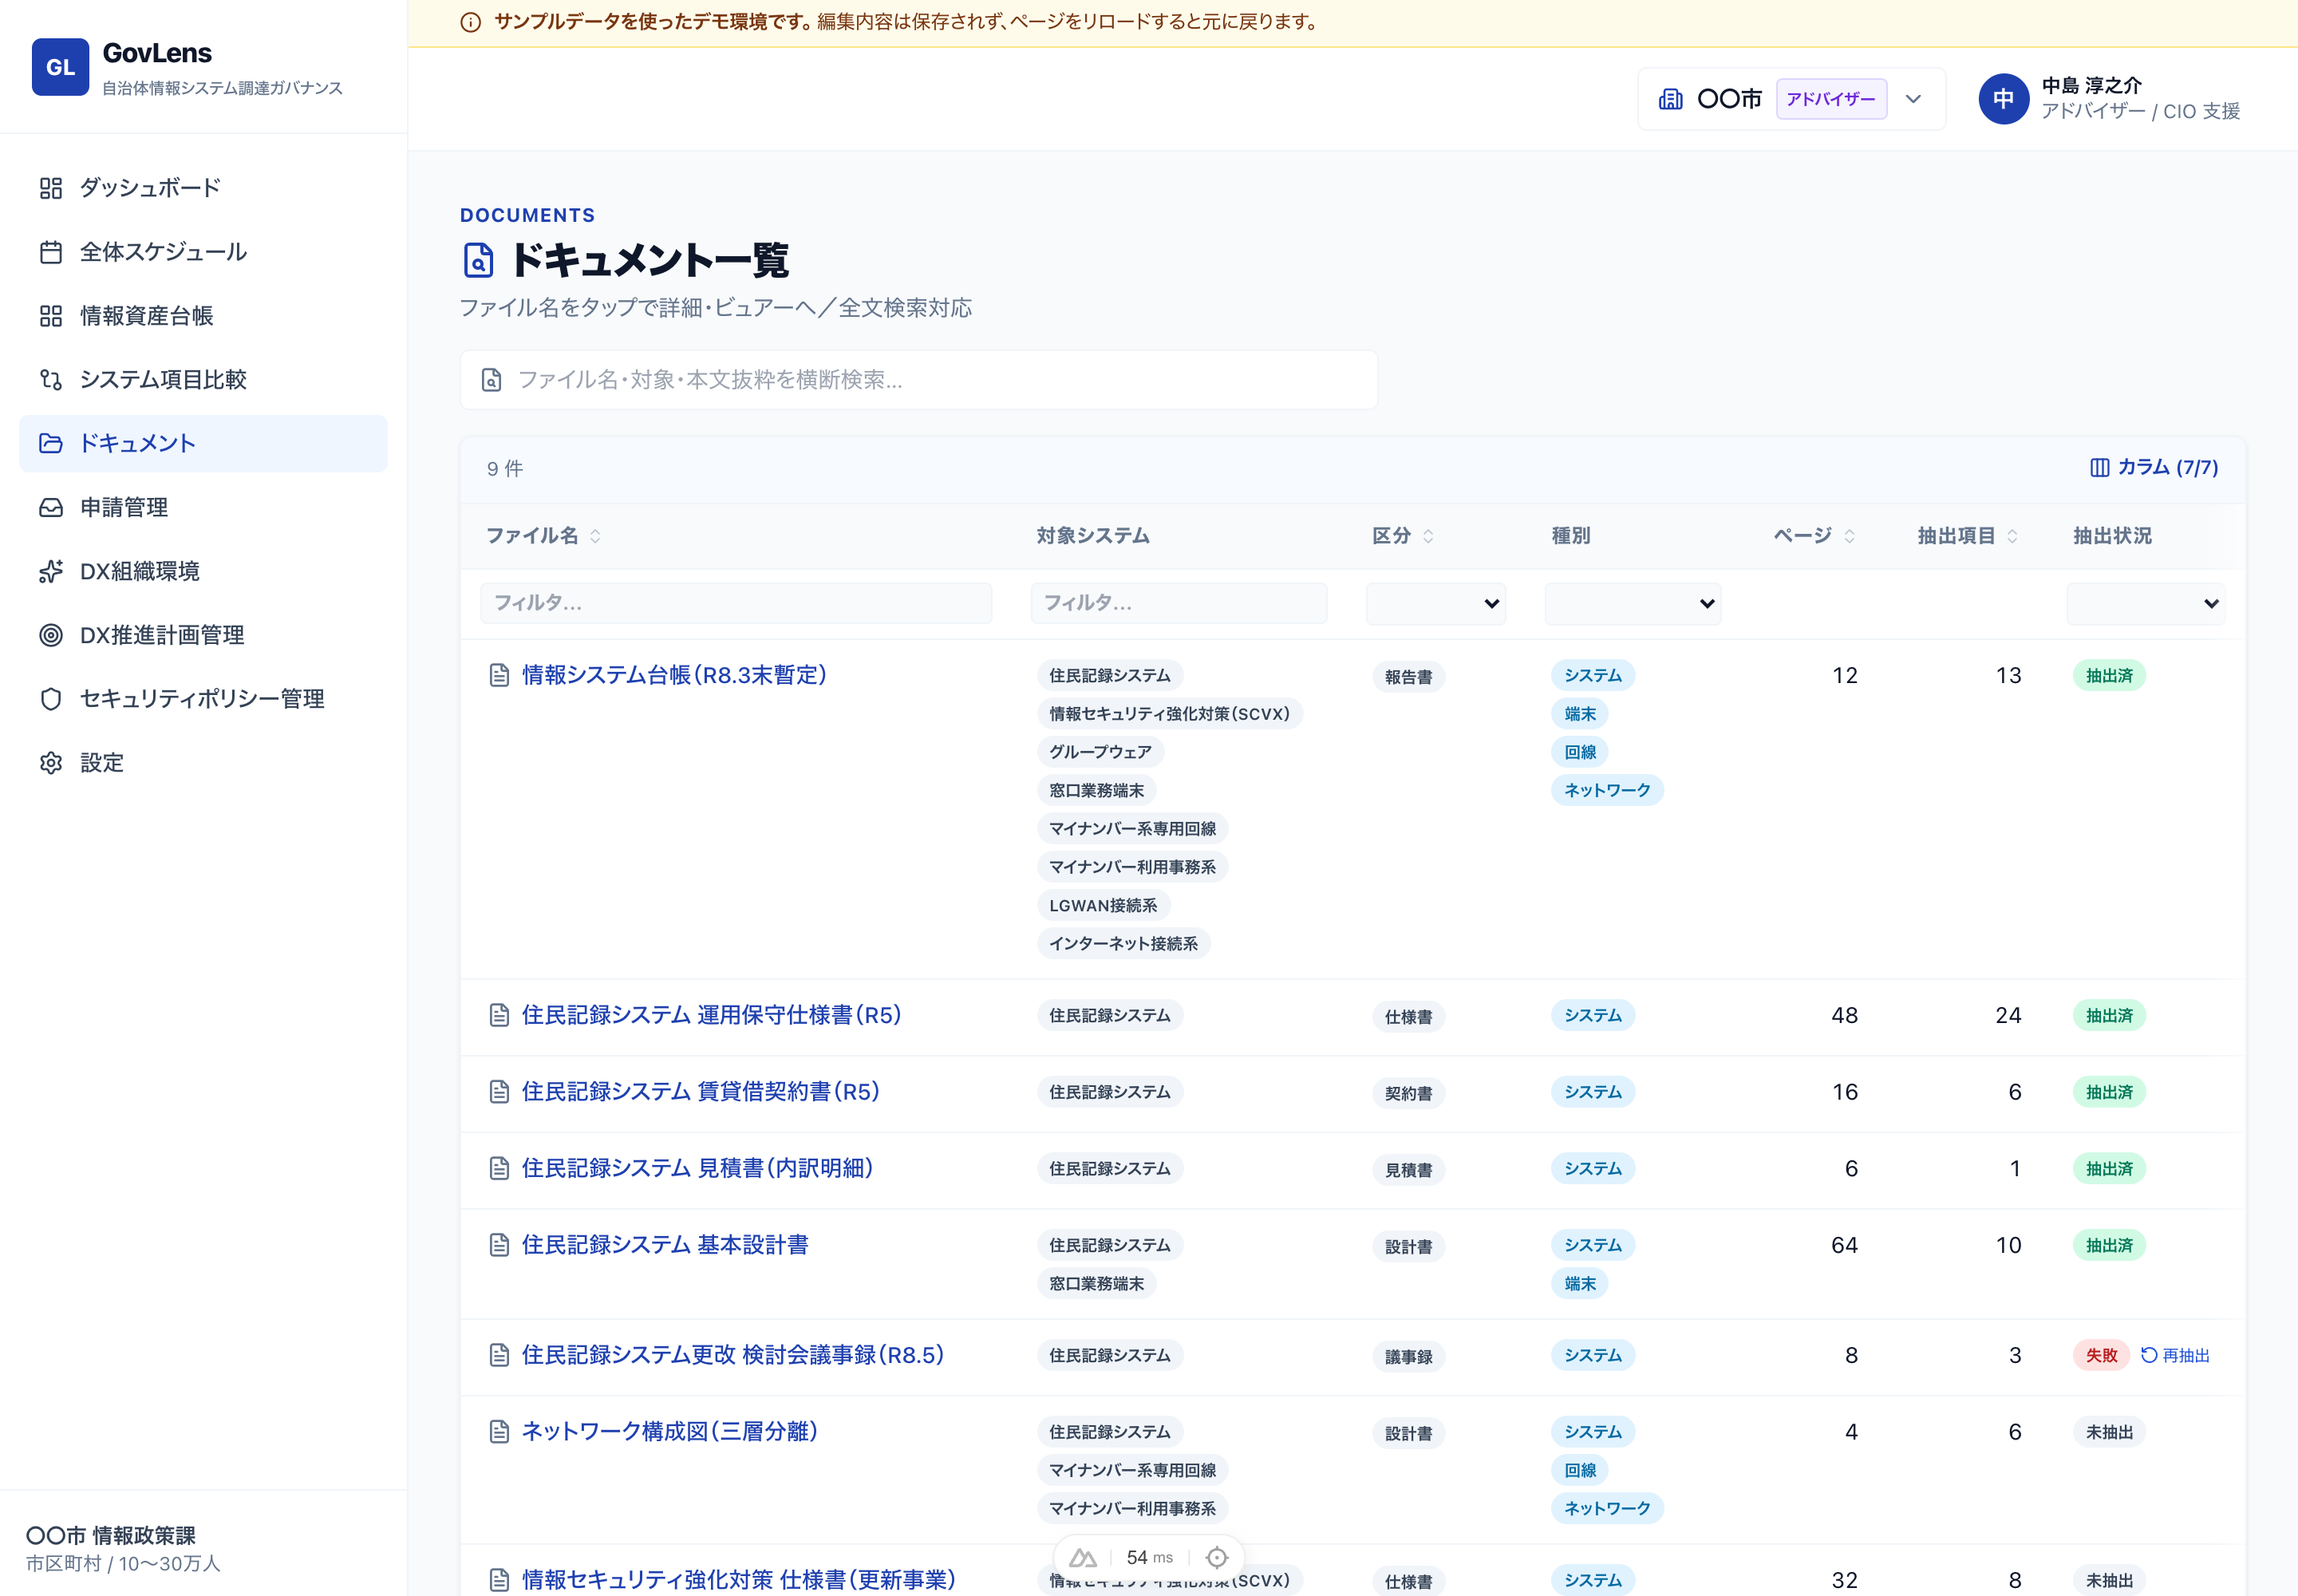Open 住民記録システム 基本設計書
Viewport: 2298px width, 1596px height.
(665, 1245)
